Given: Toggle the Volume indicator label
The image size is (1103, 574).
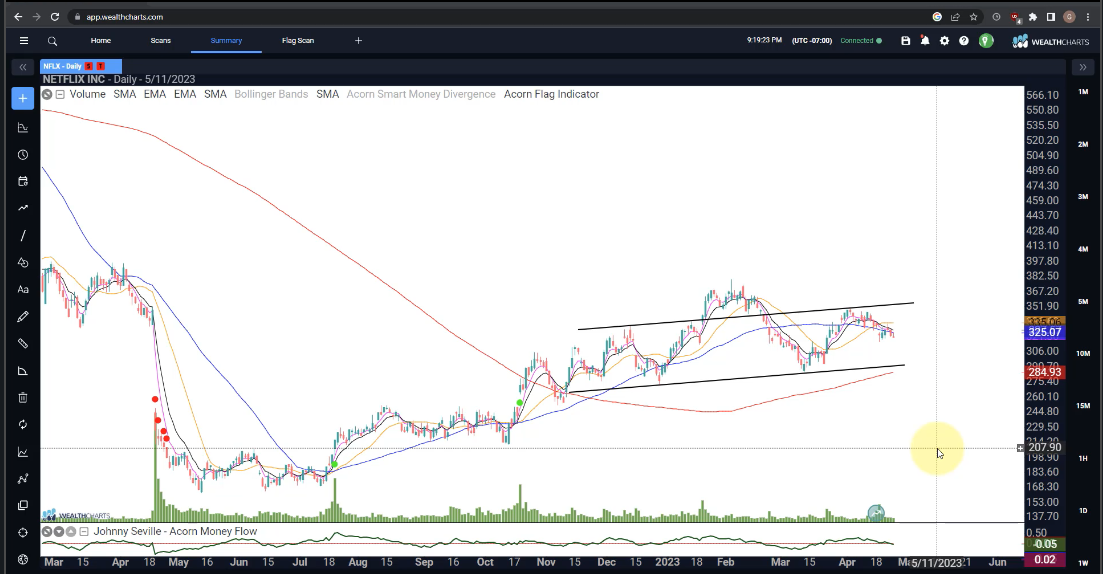Looking at the screenshot, I should coord(87,94).
